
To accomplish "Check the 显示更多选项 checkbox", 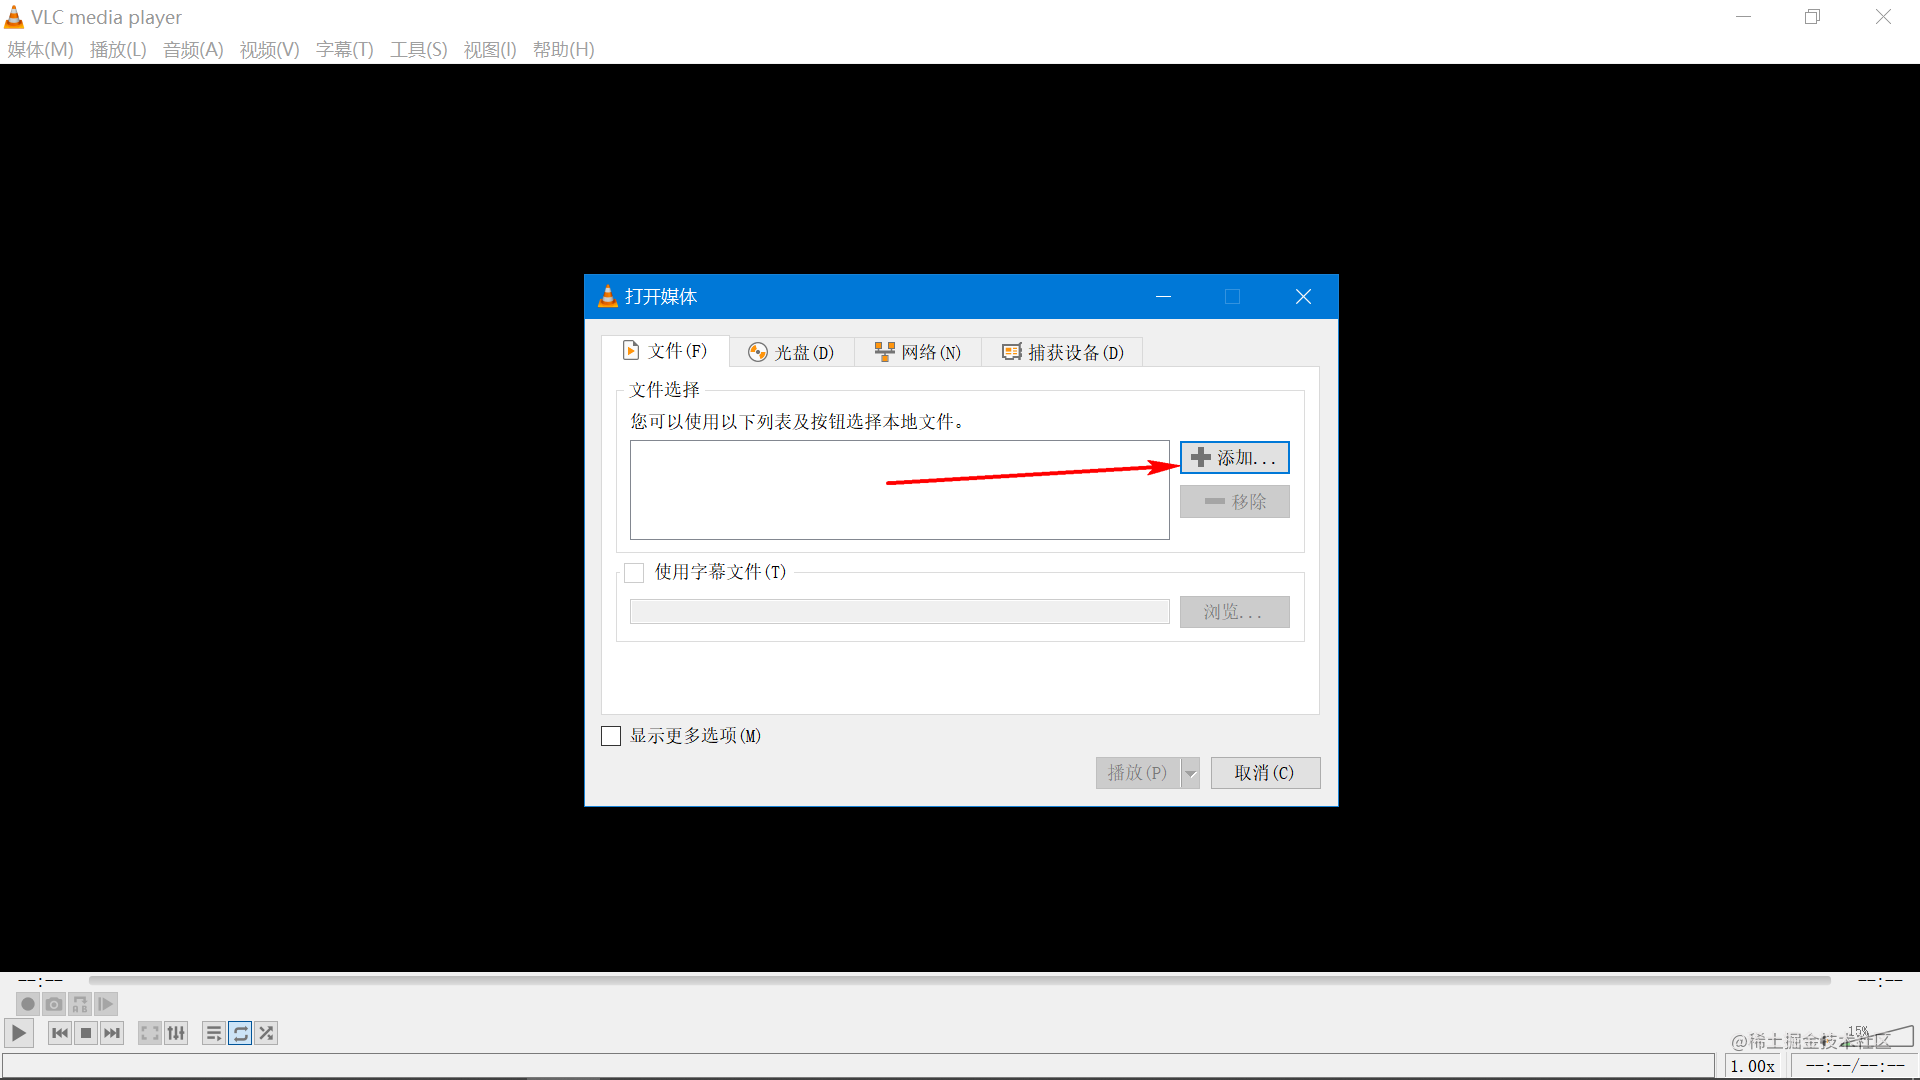I will coord(611,736).
